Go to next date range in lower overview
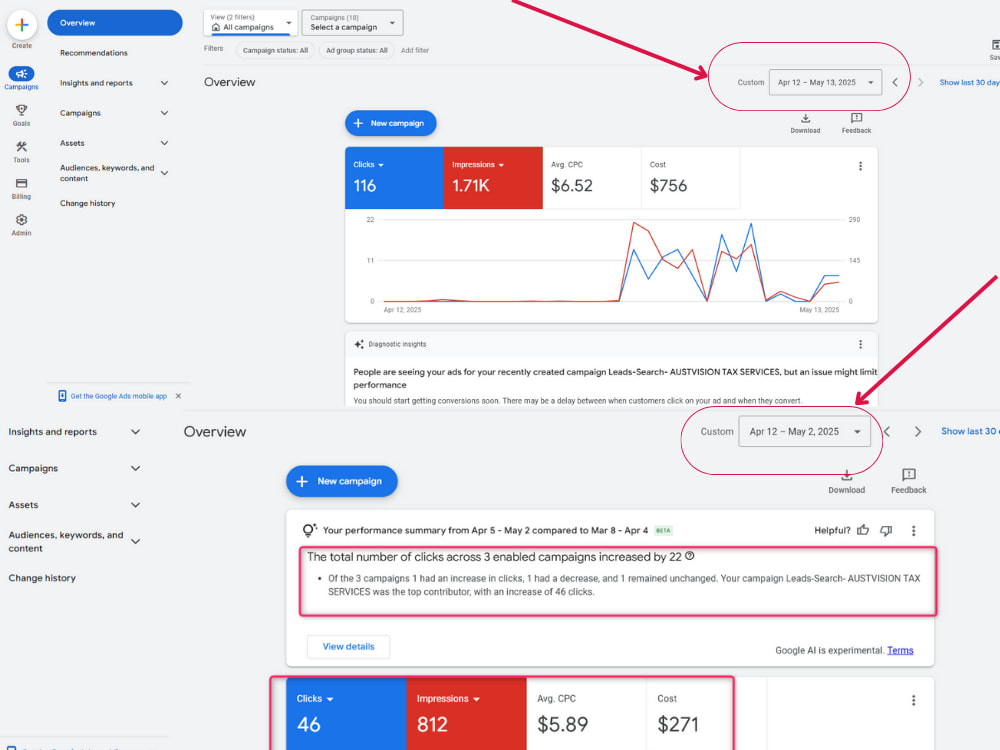The image size is (1000, 750). pyautogui.click(x=918, y=432)
